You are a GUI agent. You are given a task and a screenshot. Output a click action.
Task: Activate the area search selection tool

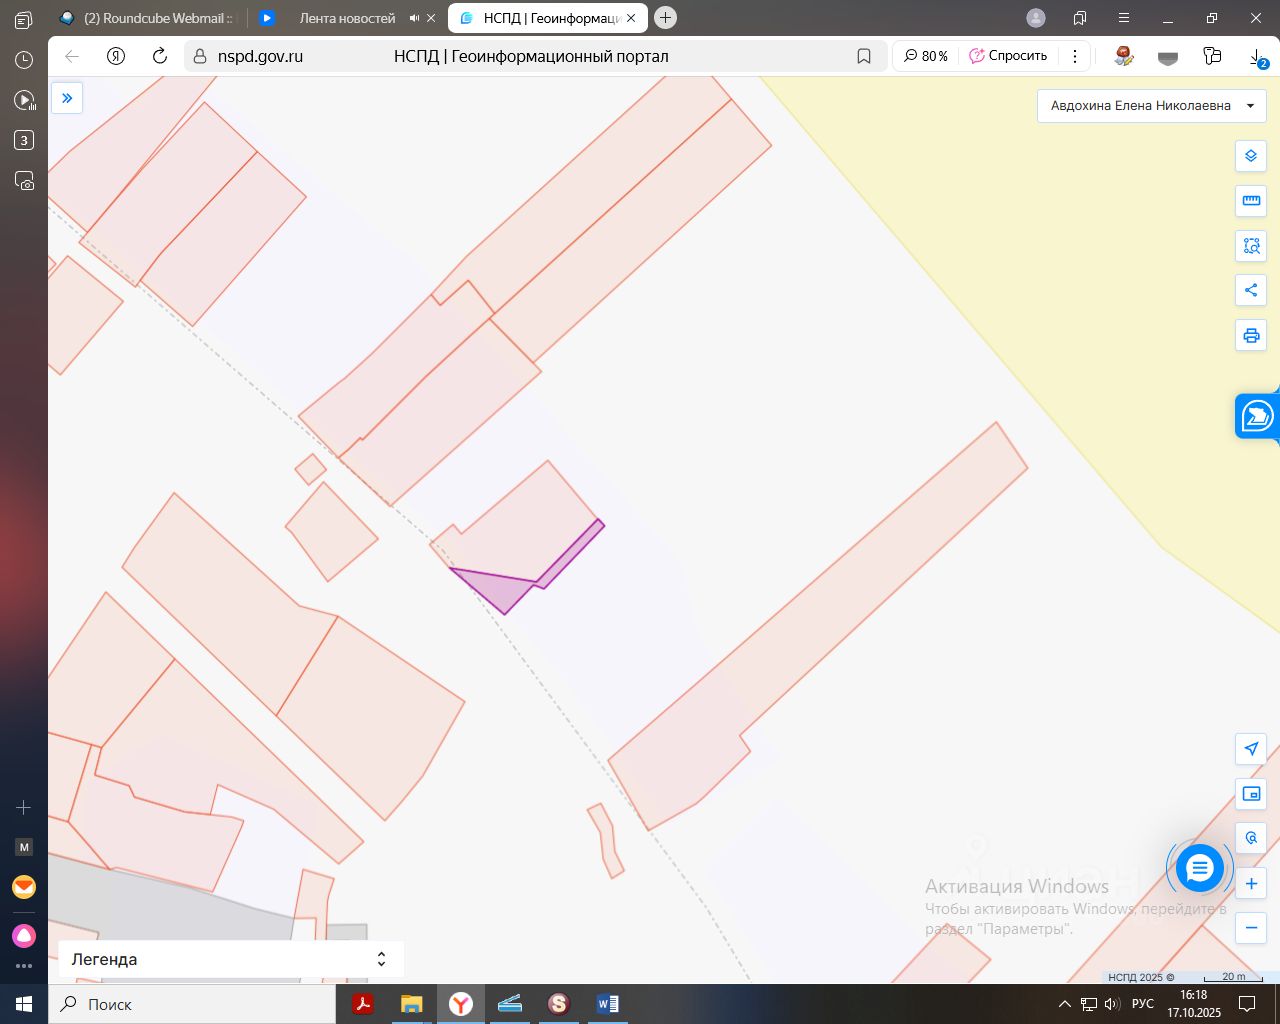click(1251, 246)
